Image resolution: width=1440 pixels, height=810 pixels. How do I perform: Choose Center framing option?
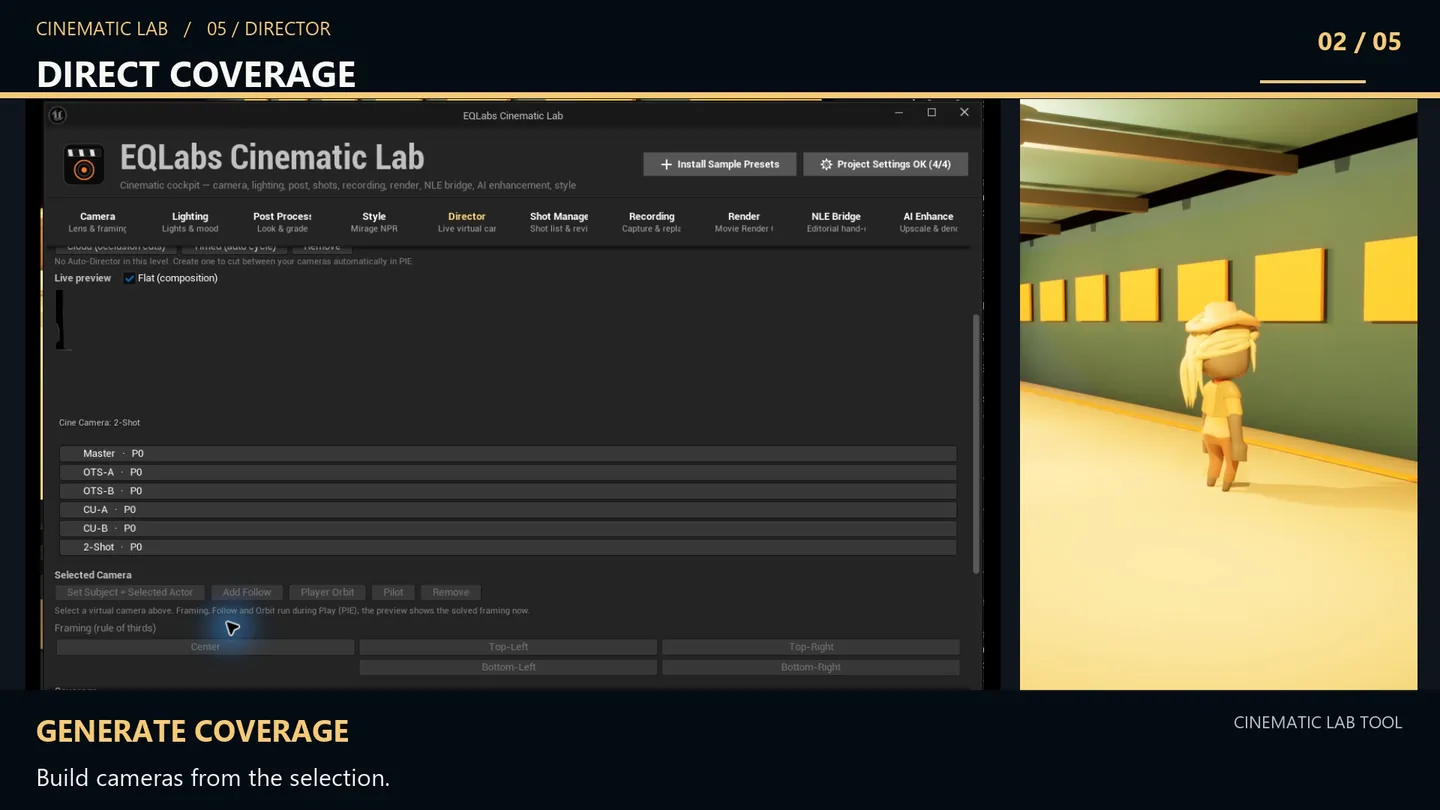(206, 647)
